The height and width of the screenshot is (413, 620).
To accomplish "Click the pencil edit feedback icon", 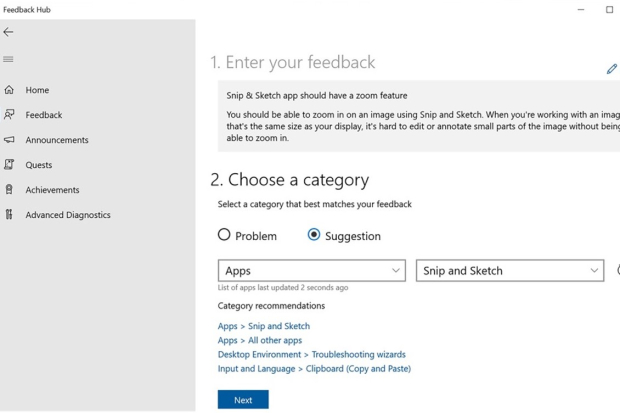I will click(611, 69).
